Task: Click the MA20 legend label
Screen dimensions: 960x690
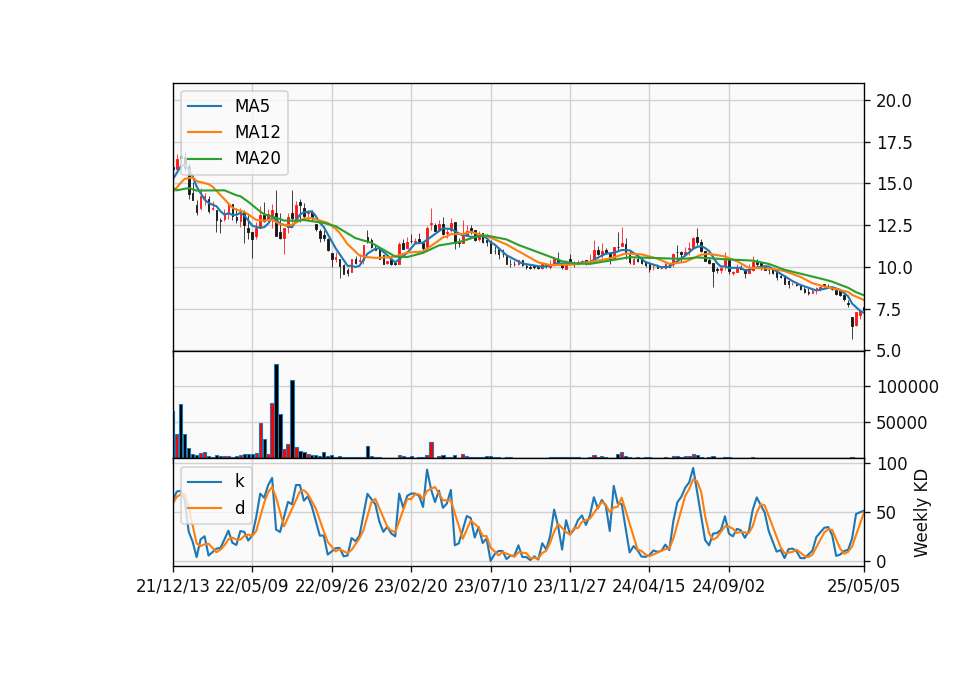Action: (257, 158)
